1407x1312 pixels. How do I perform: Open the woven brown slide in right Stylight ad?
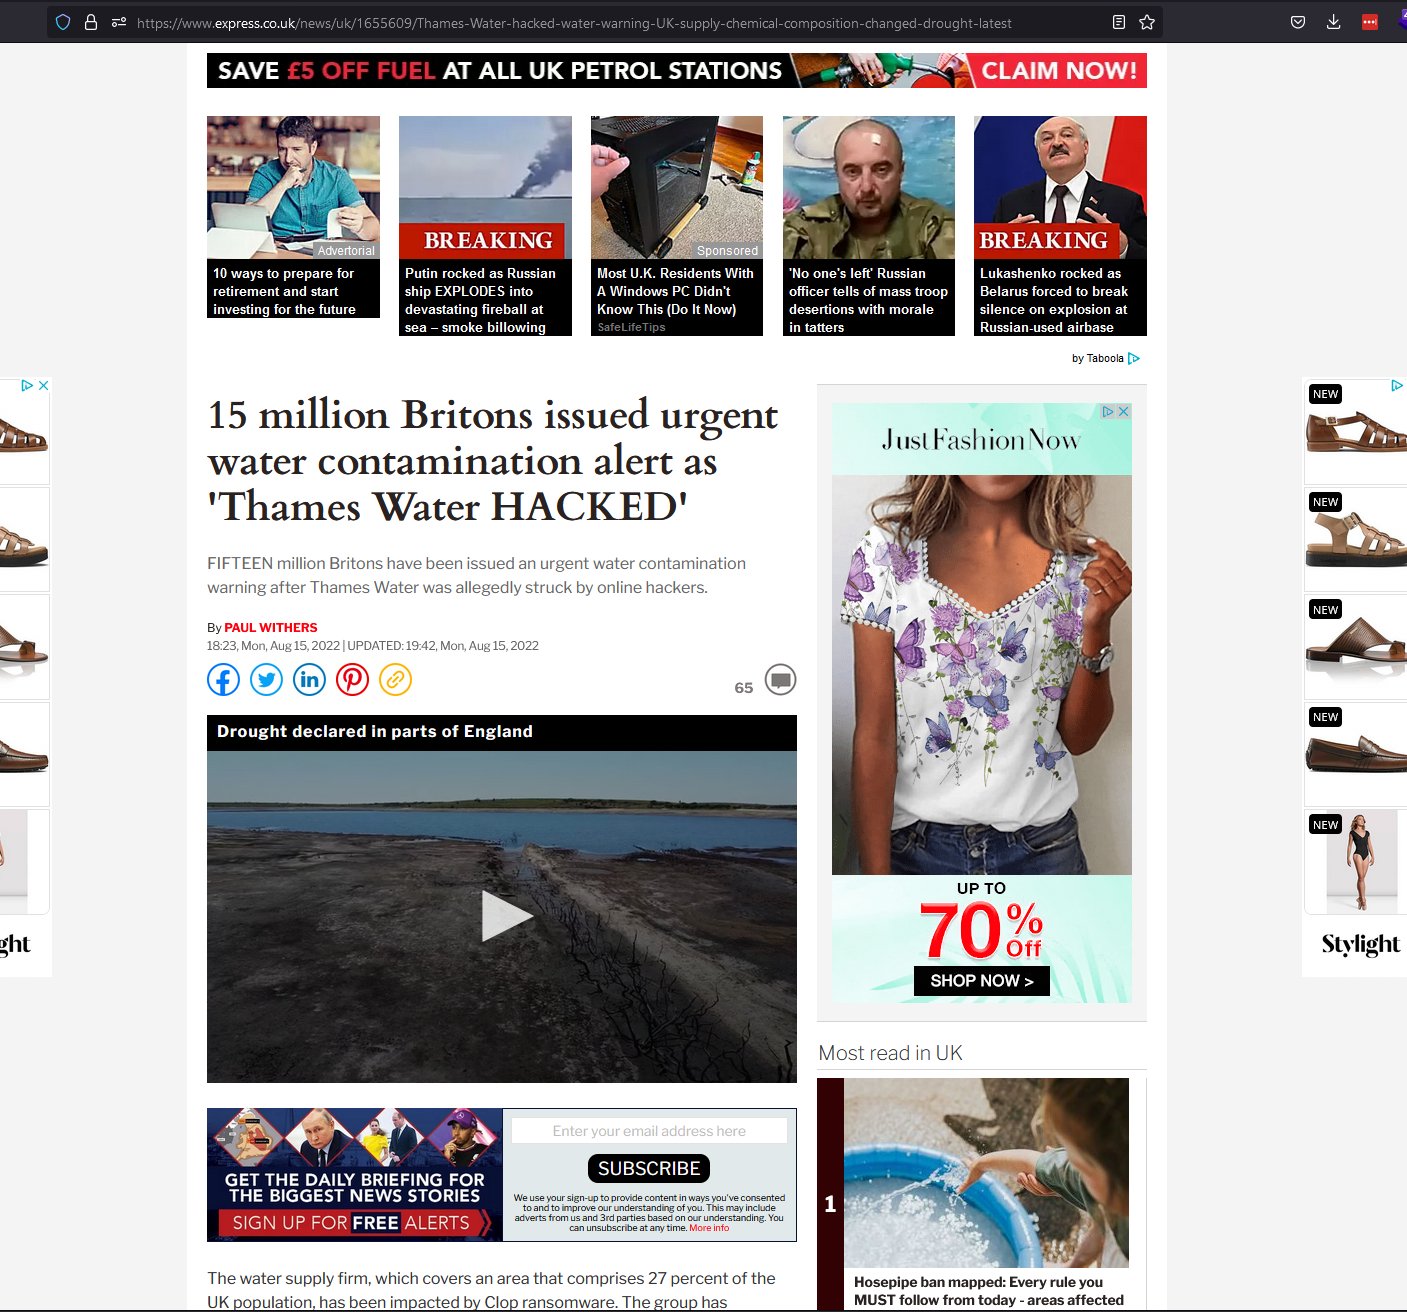pyautogui.click(x=1356, y=647)
